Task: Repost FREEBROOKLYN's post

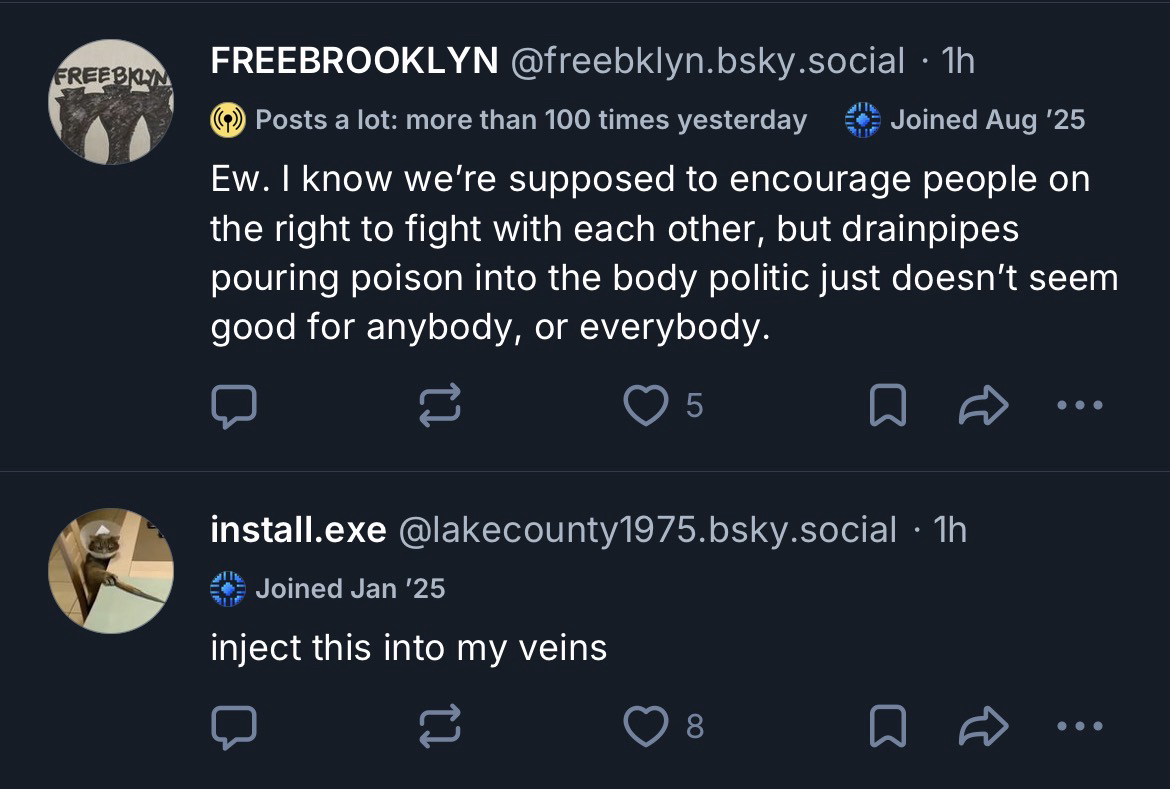Action: 441,406
